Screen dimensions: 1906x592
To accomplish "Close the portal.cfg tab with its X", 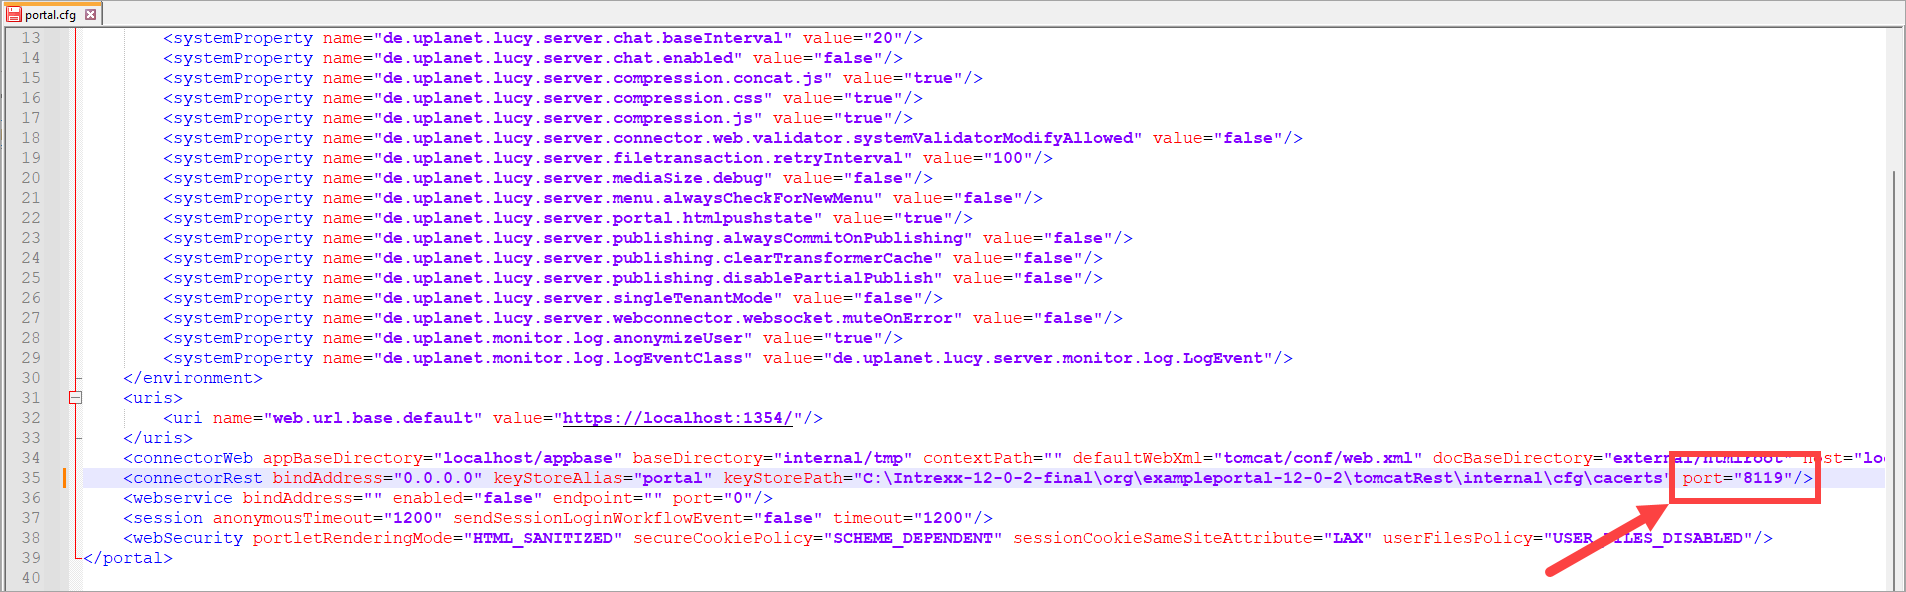I will pyautogui.click(x=91, y=14).
